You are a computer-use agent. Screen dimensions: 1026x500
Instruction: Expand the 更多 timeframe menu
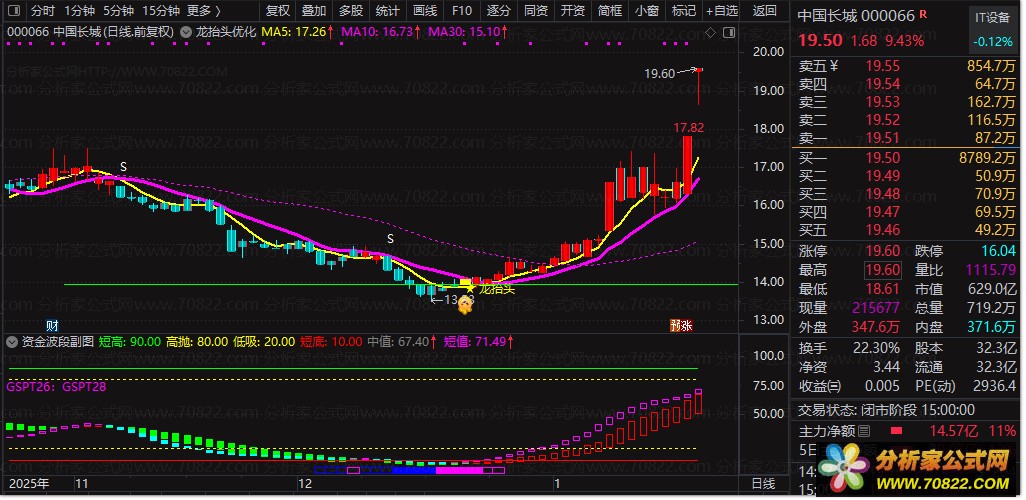click(x=203, y=10)
